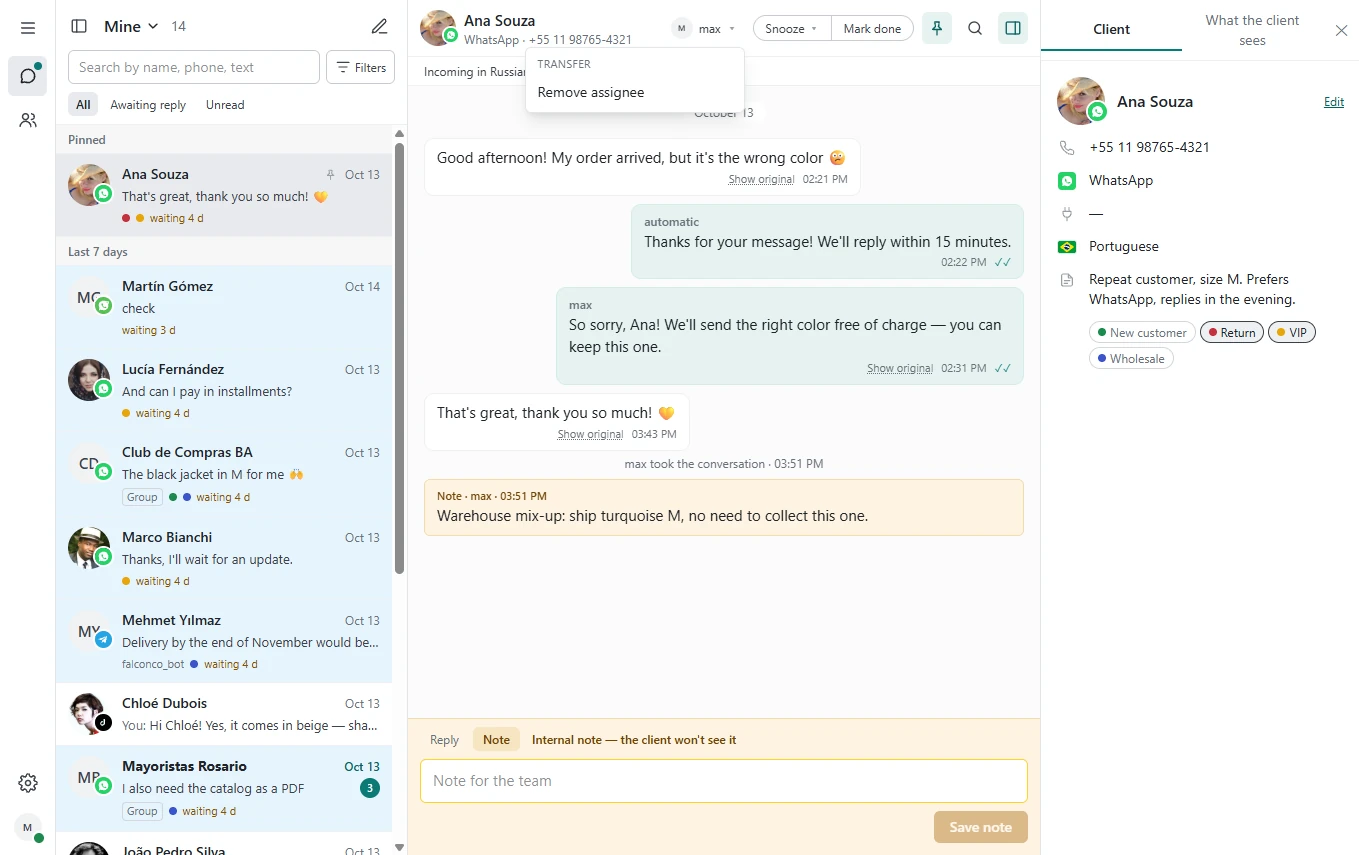
Task: Open the contacts people icon in sidebar
Action: tap(28, 120)
